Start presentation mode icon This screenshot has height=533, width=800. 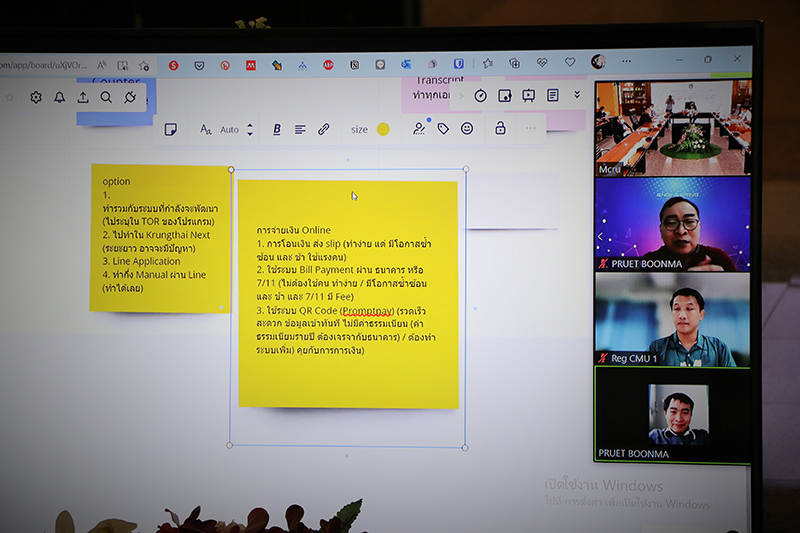pos(529,96)
